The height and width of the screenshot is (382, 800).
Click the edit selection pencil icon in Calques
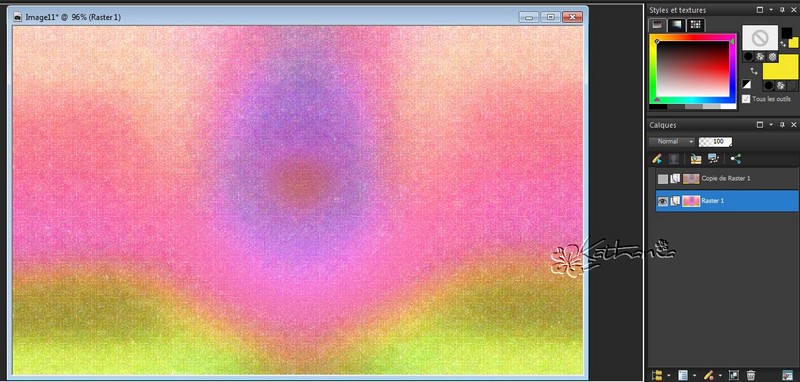coord(657,159)
